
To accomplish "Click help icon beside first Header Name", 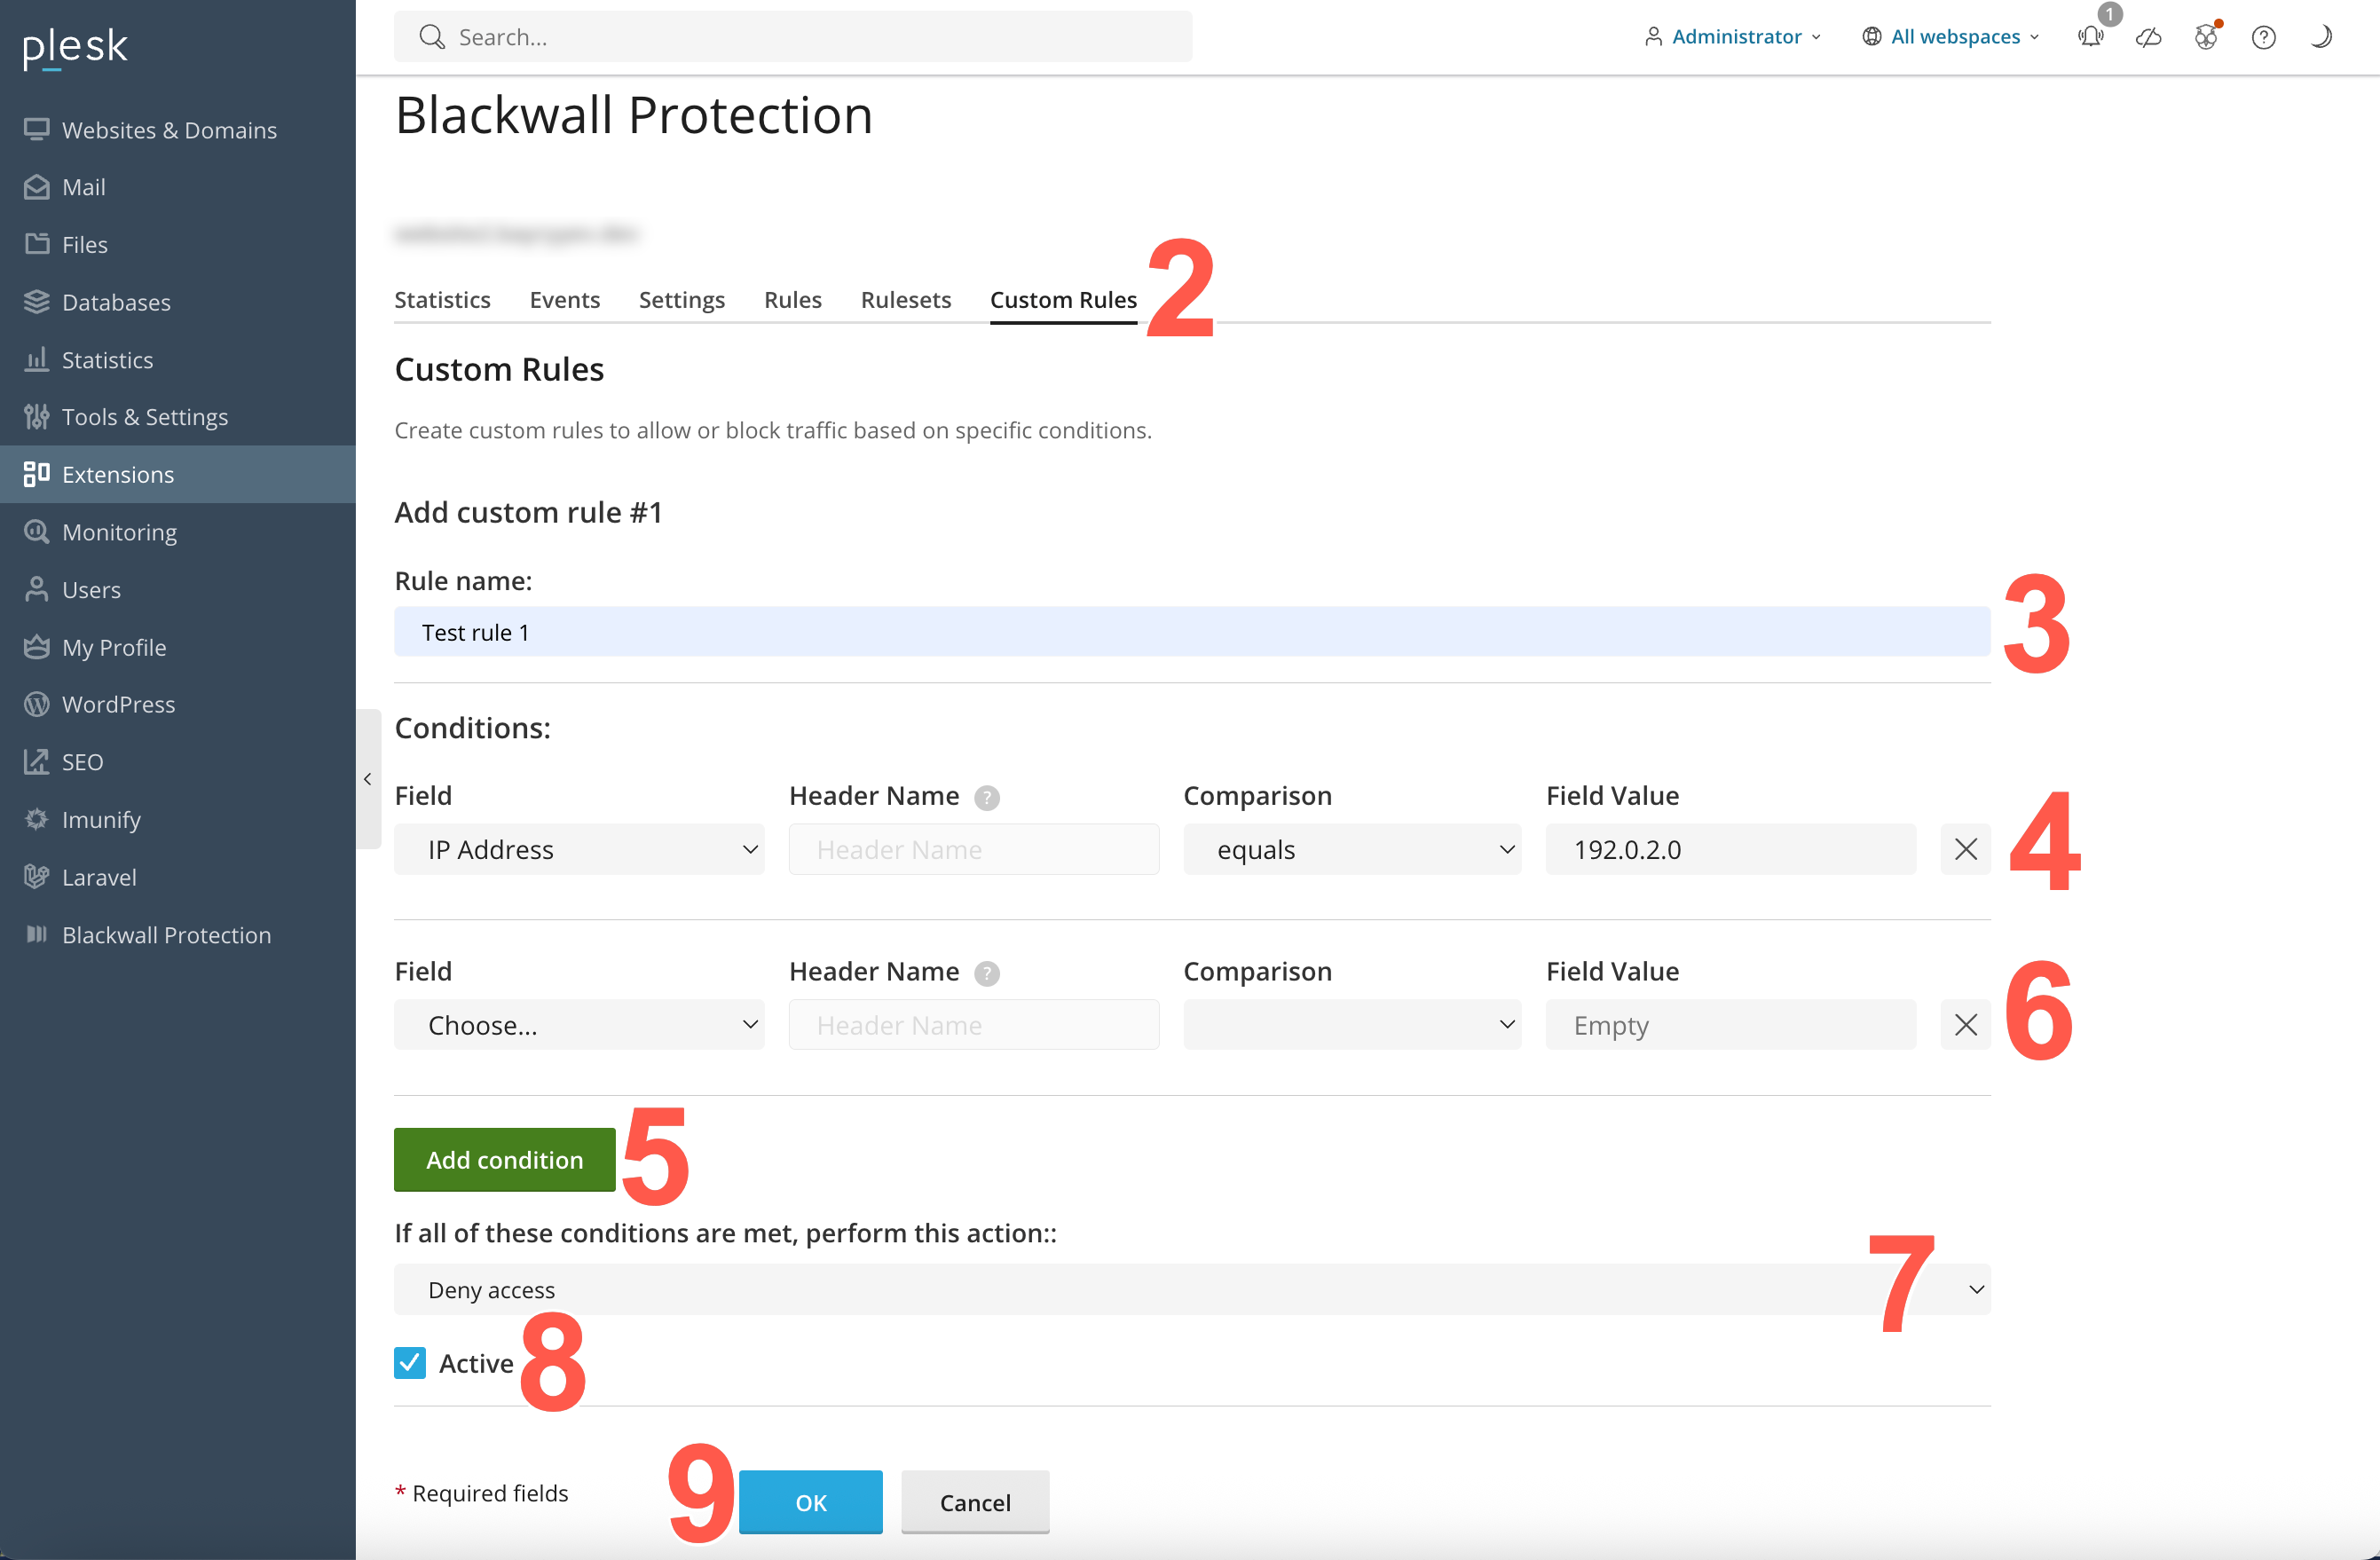I will tap(987, 797).
